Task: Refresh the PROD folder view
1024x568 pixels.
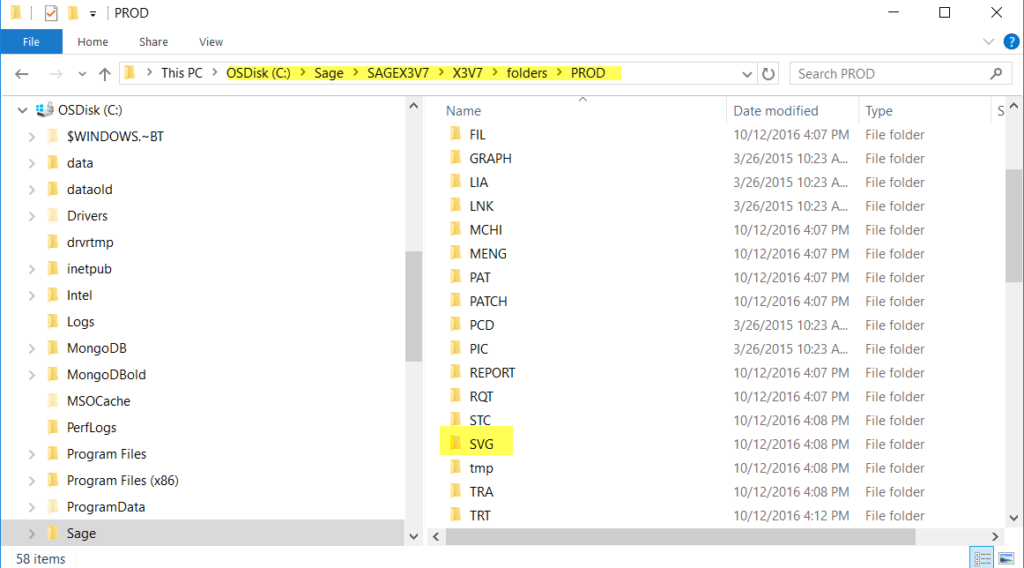Action: [769, 74]
